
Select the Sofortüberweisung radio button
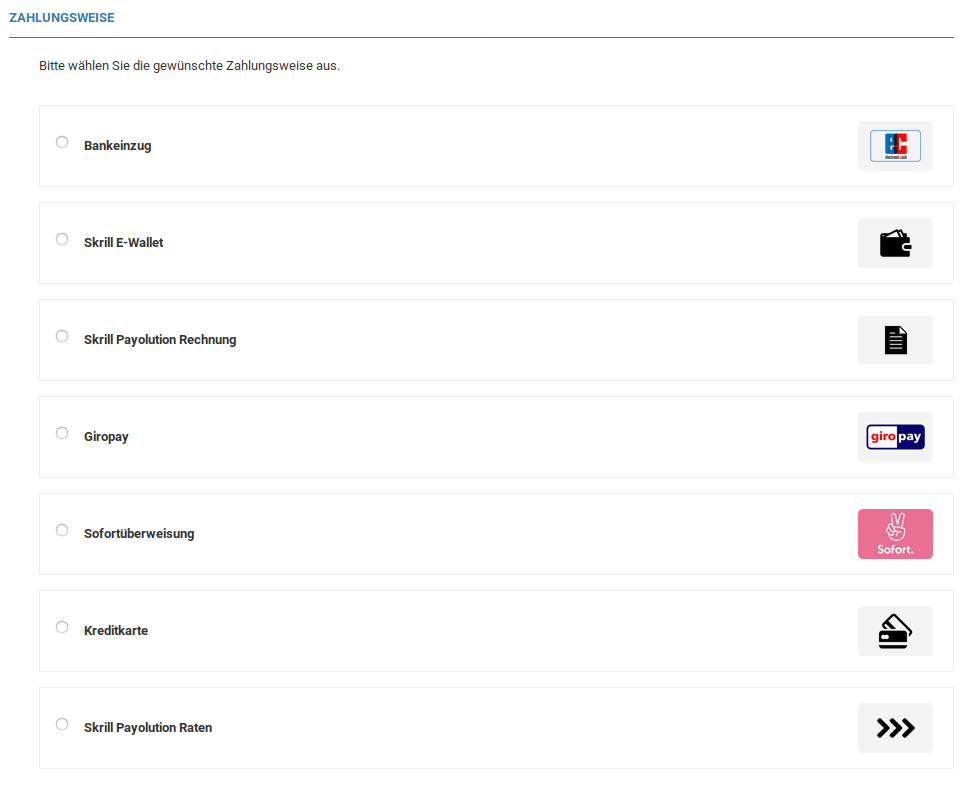tap(62, 530)
